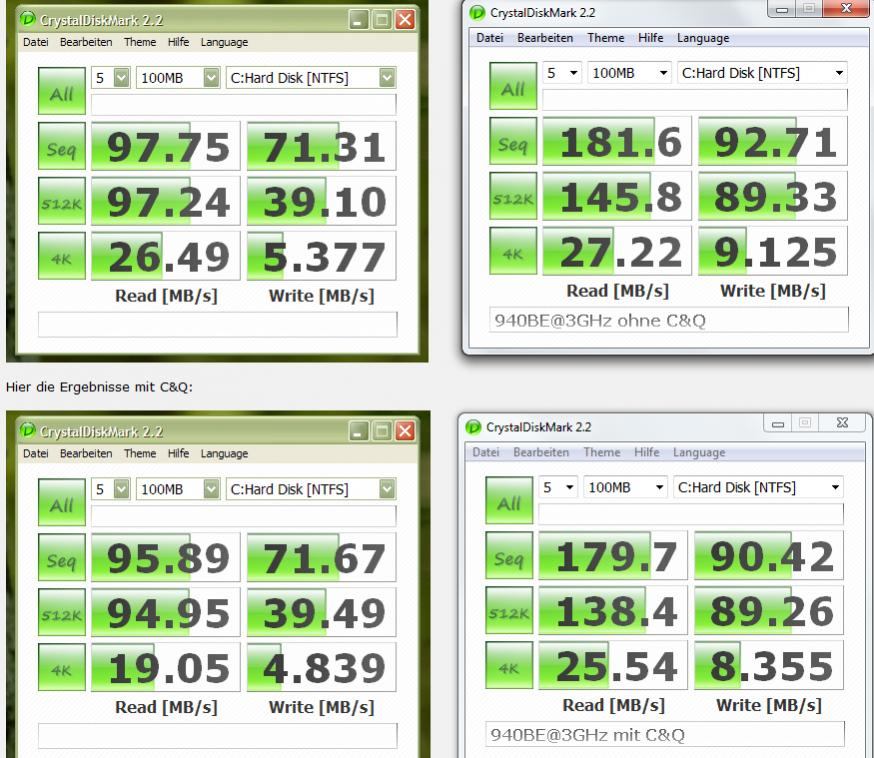
Task: Click the CrystalDiskMark icon in the 95.89 window's title bar
Action: tap(27, 431)
